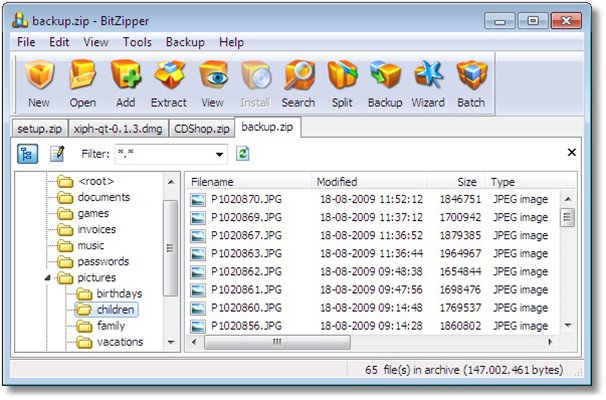Select file P1020856.JPG
Viewport: 606px width, 400px height.
246,326
